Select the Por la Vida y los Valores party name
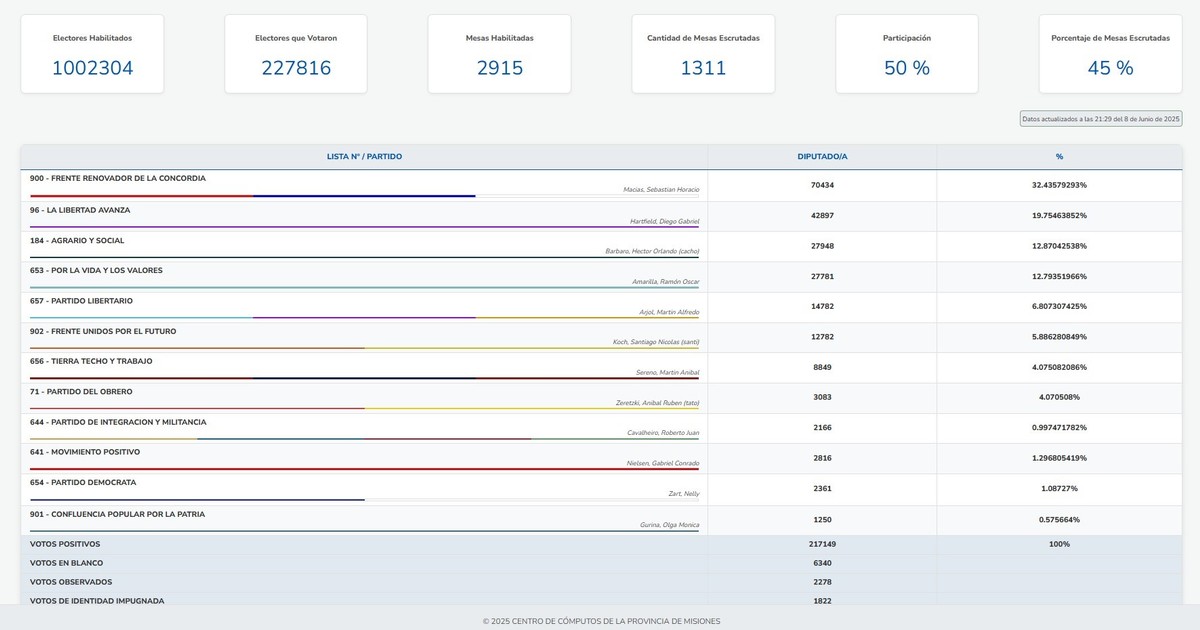The width and height of the screenshot is (1200, 630). (x=96, y=270)
